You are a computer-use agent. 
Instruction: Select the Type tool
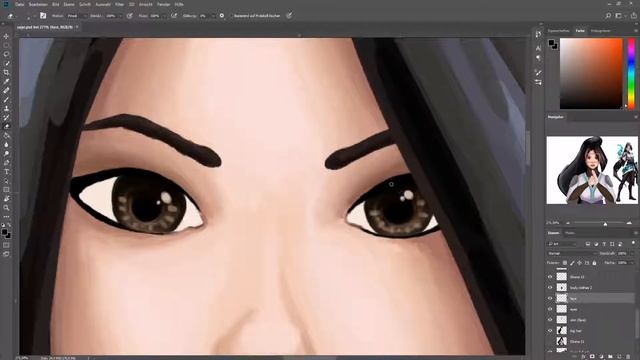[6, 171]
